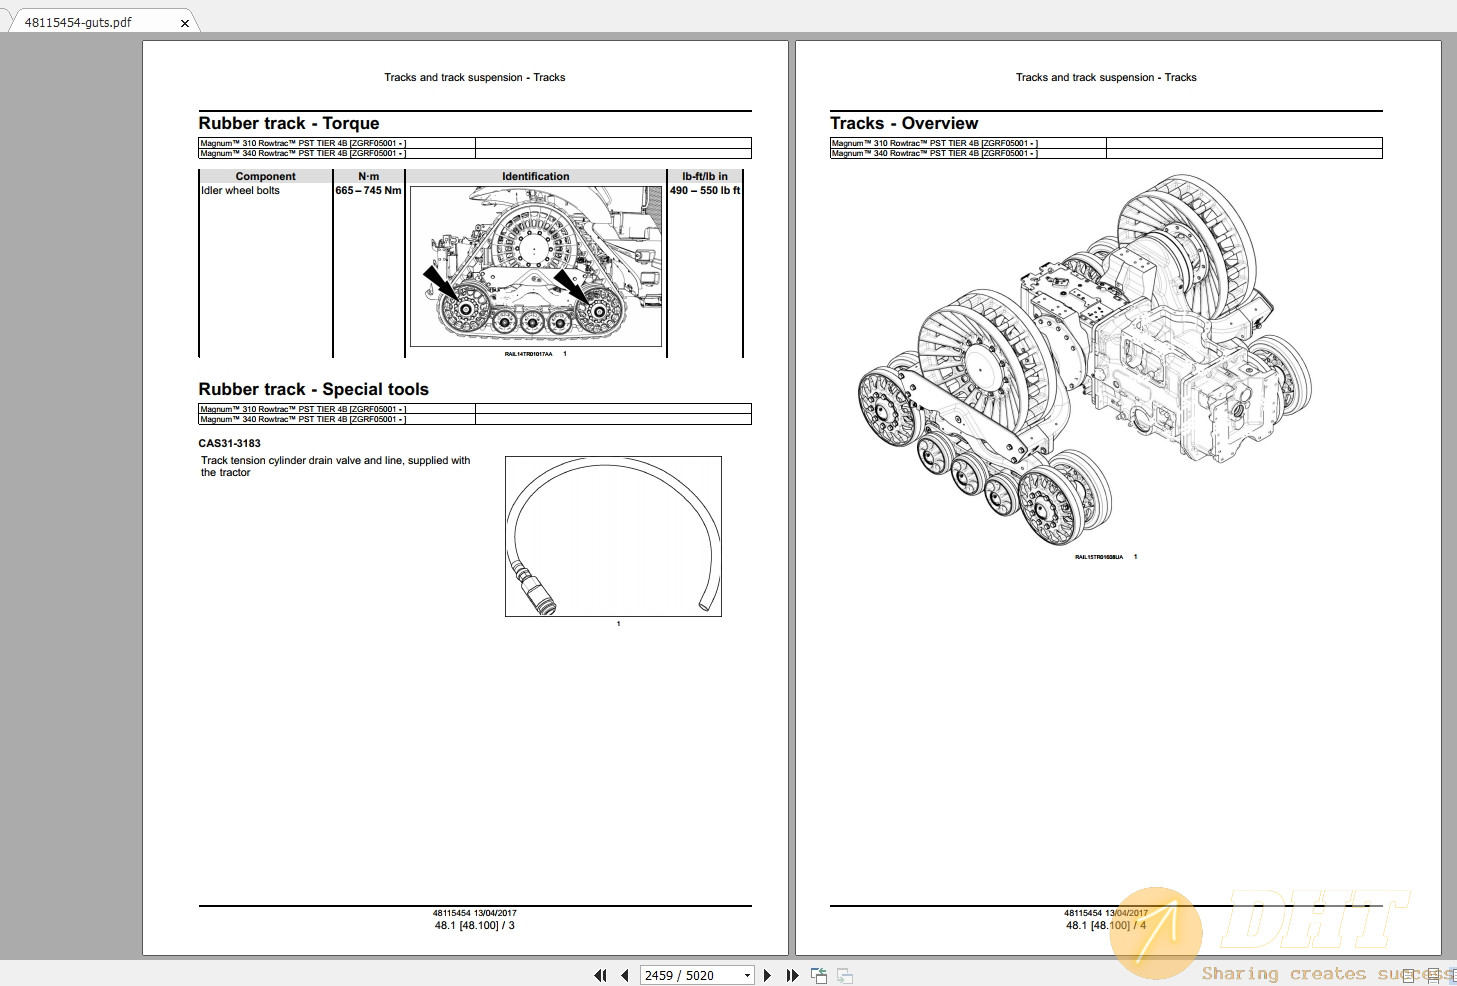1457x986 pixels.
Task: Jump to the last page of the document
Action: tap(793, 975)
